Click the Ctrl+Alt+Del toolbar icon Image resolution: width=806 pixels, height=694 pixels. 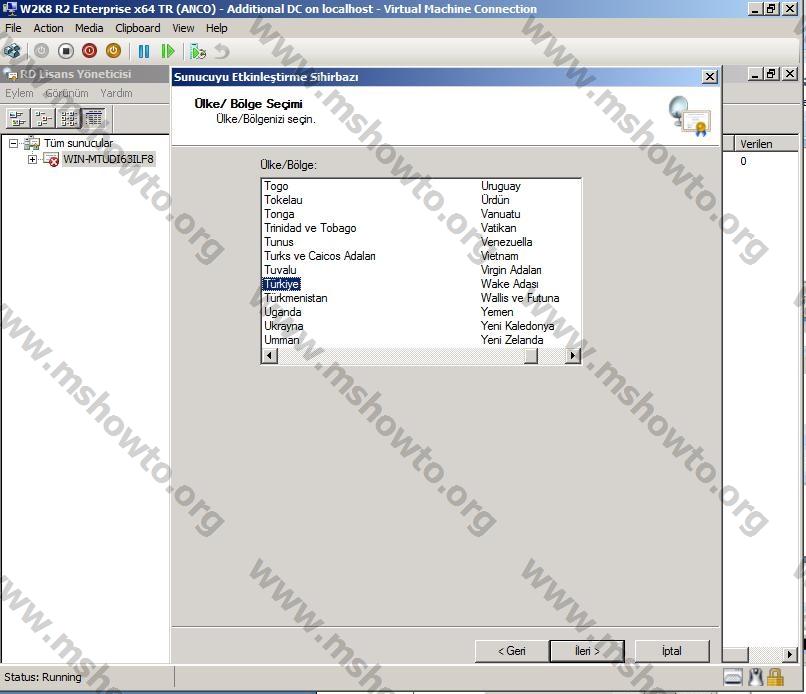tap(13, 50)
